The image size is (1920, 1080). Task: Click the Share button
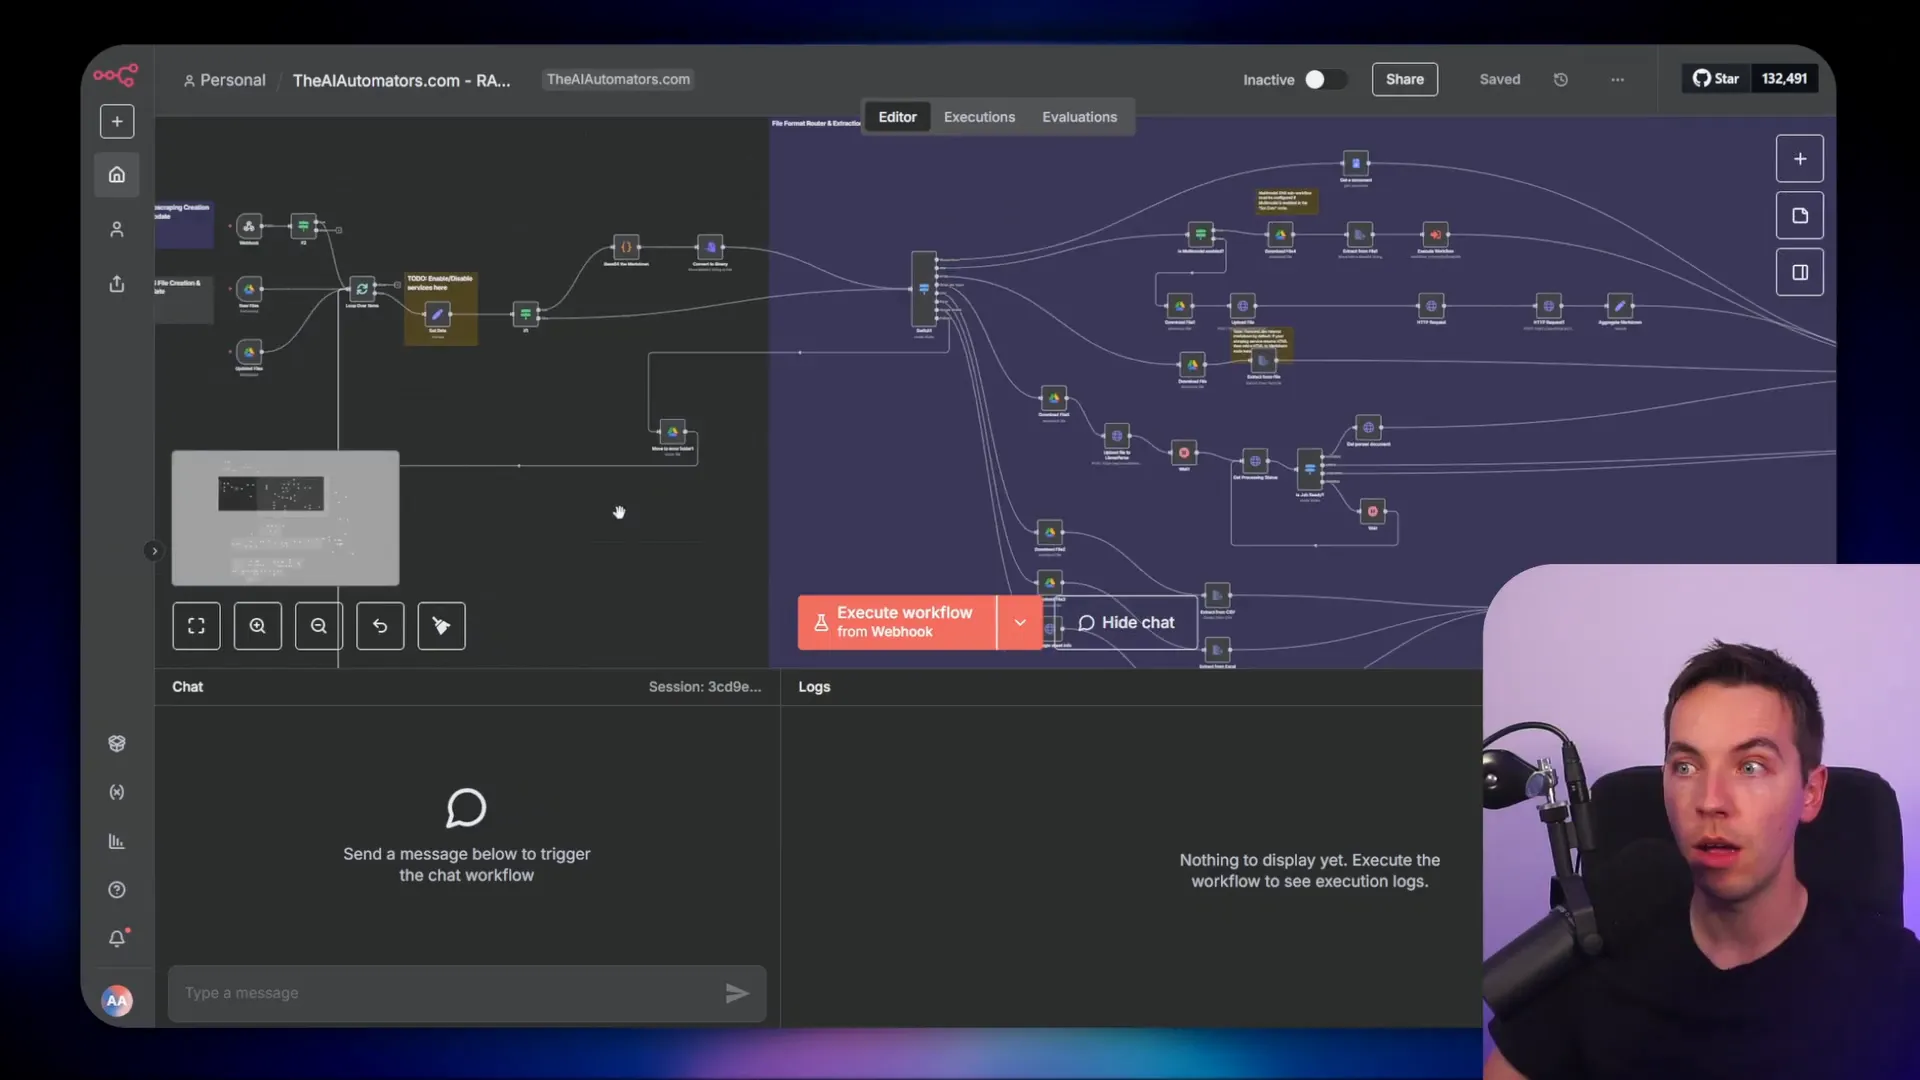(x=1405, y=79)
